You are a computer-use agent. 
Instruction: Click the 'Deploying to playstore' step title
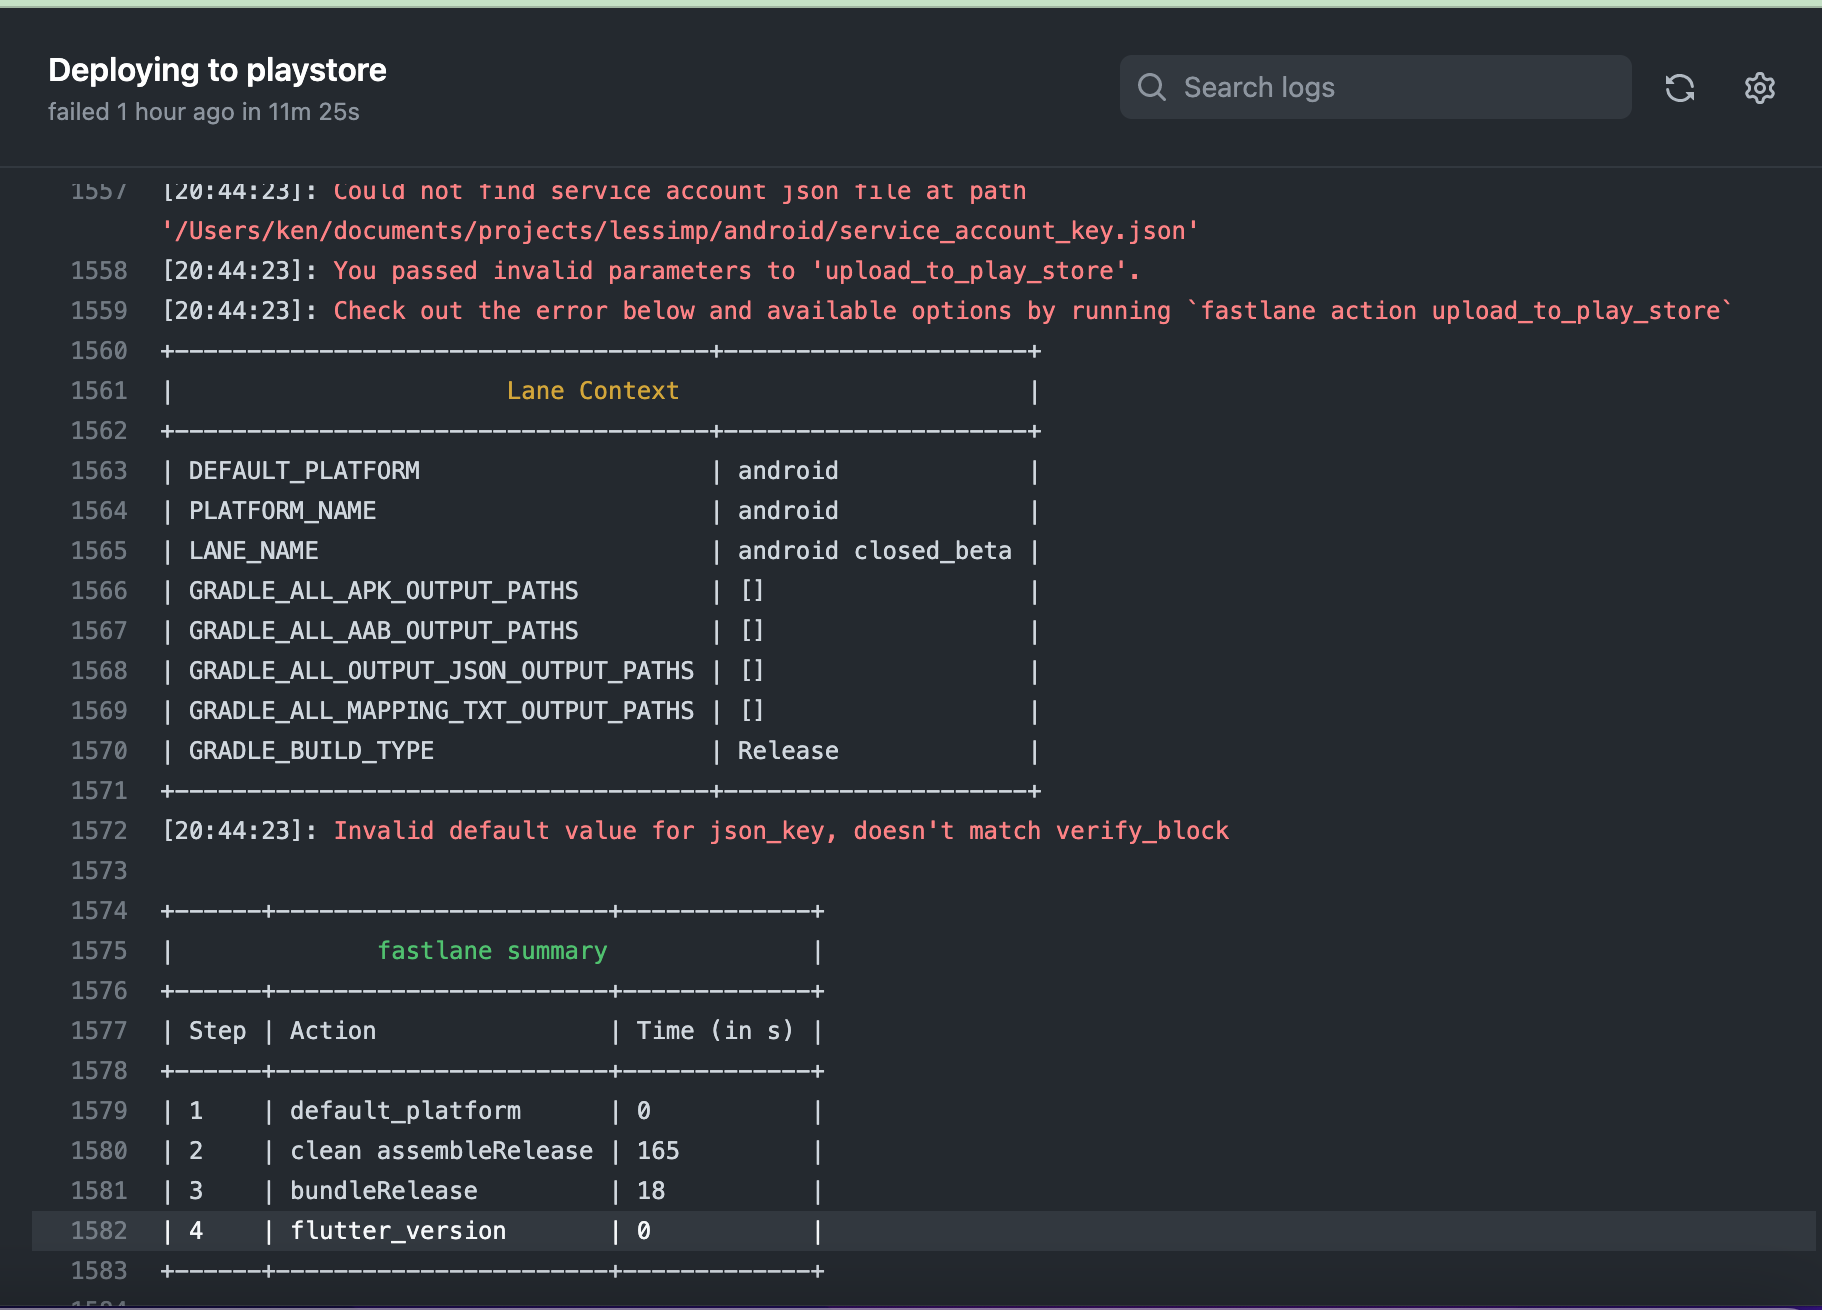point(217,70)
